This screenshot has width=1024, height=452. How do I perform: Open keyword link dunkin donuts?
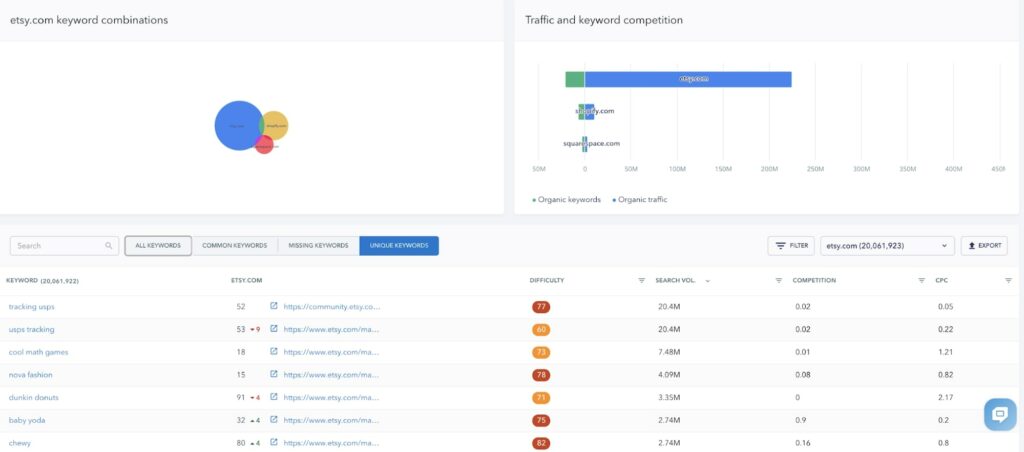pyautogui.click(x=34, y=397)
